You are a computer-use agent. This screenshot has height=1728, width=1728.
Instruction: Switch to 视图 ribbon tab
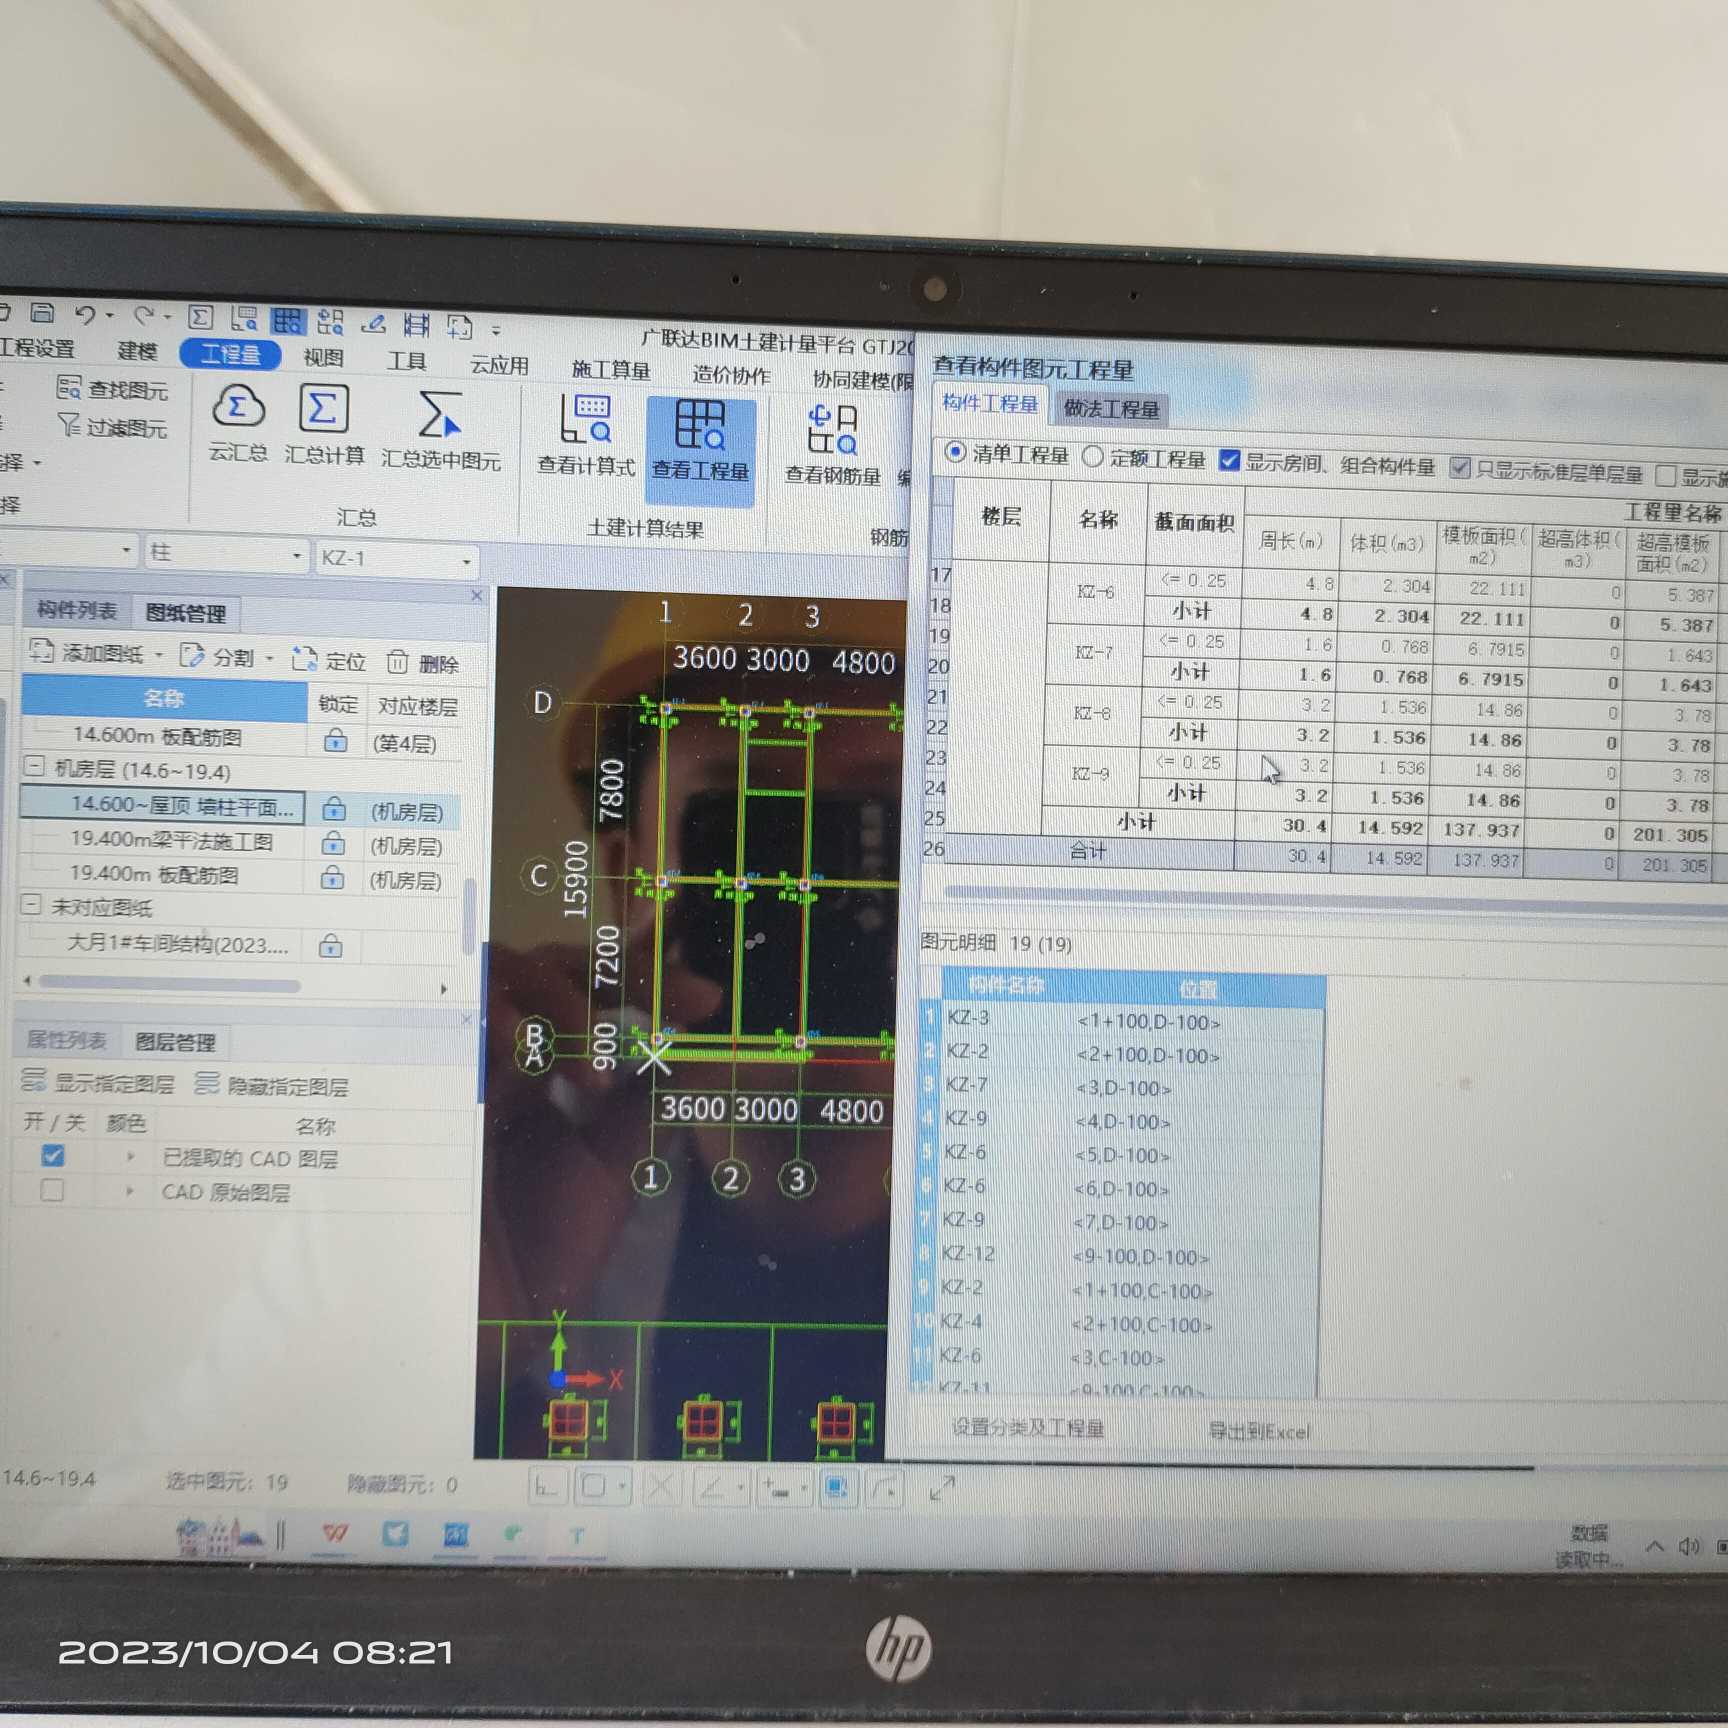pos(323,356)
